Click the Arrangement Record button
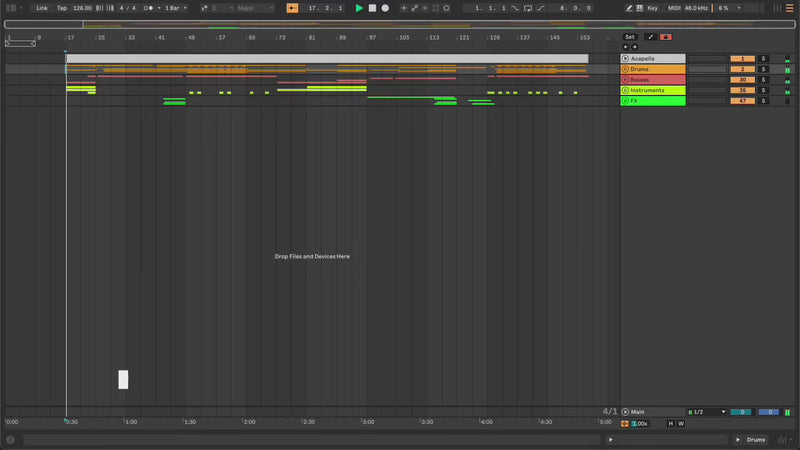This screenshot has width=800, height=450. tap(385, 8)
